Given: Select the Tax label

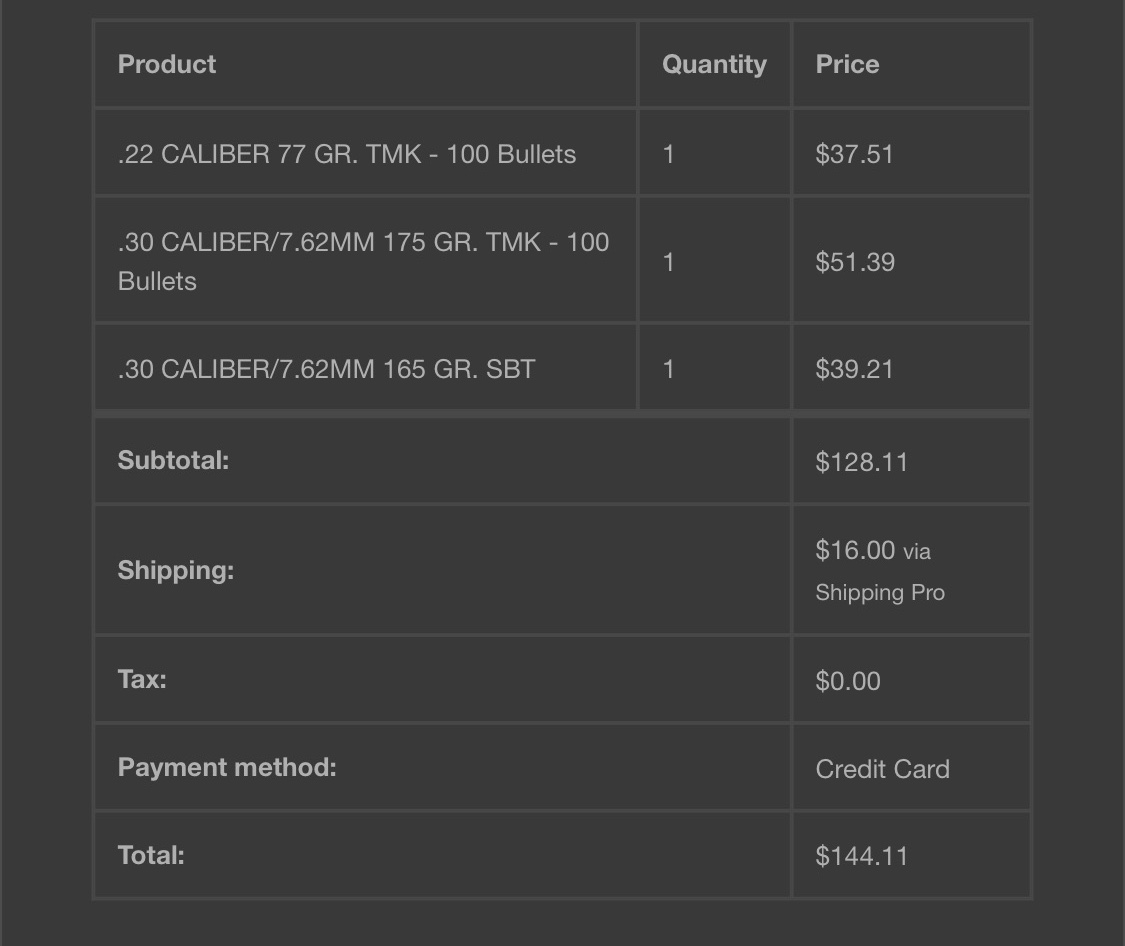Looking at the screenshot, I should click(x=142, y=679).
